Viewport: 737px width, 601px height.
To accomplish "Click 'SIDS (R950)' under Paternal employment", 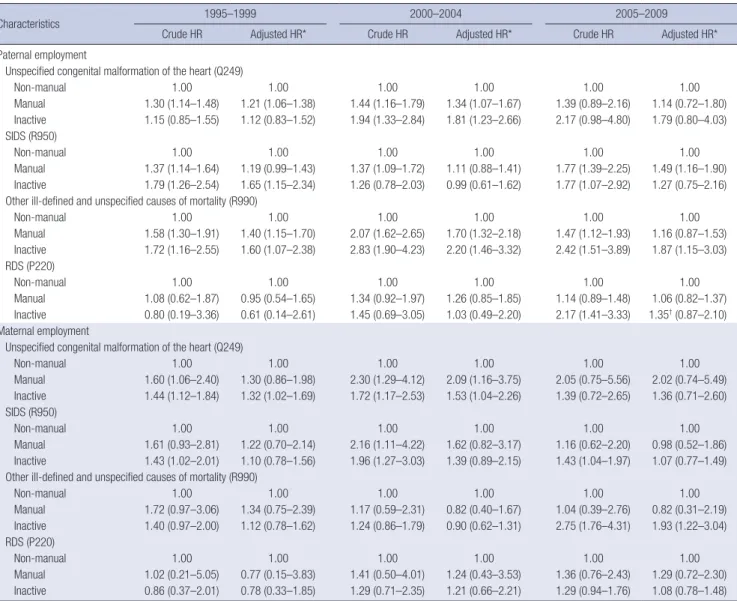I will [31, 136].
